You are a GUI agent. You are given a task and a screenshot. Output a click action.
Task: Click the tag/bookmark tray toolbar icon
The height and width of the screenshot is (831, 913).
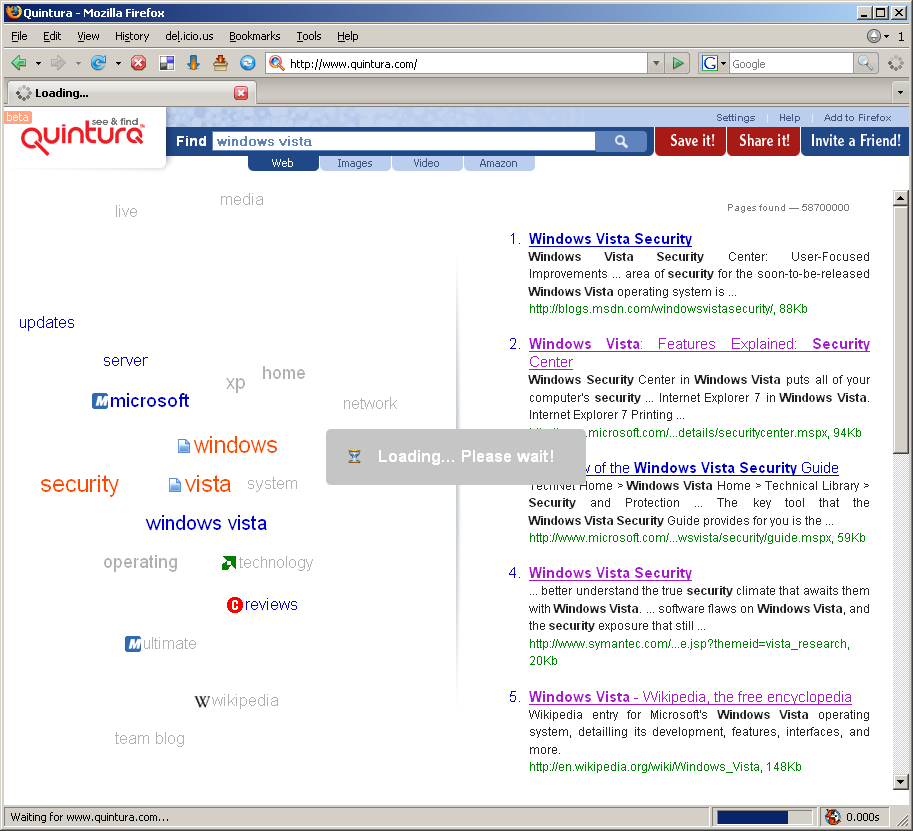point(221,63)
